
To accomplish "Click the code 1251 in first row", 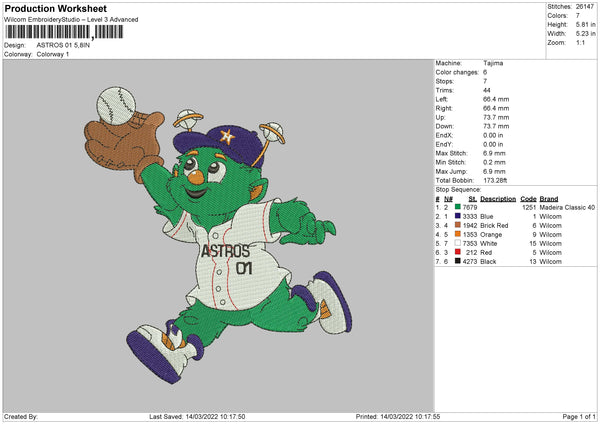I will pos(529,207).
